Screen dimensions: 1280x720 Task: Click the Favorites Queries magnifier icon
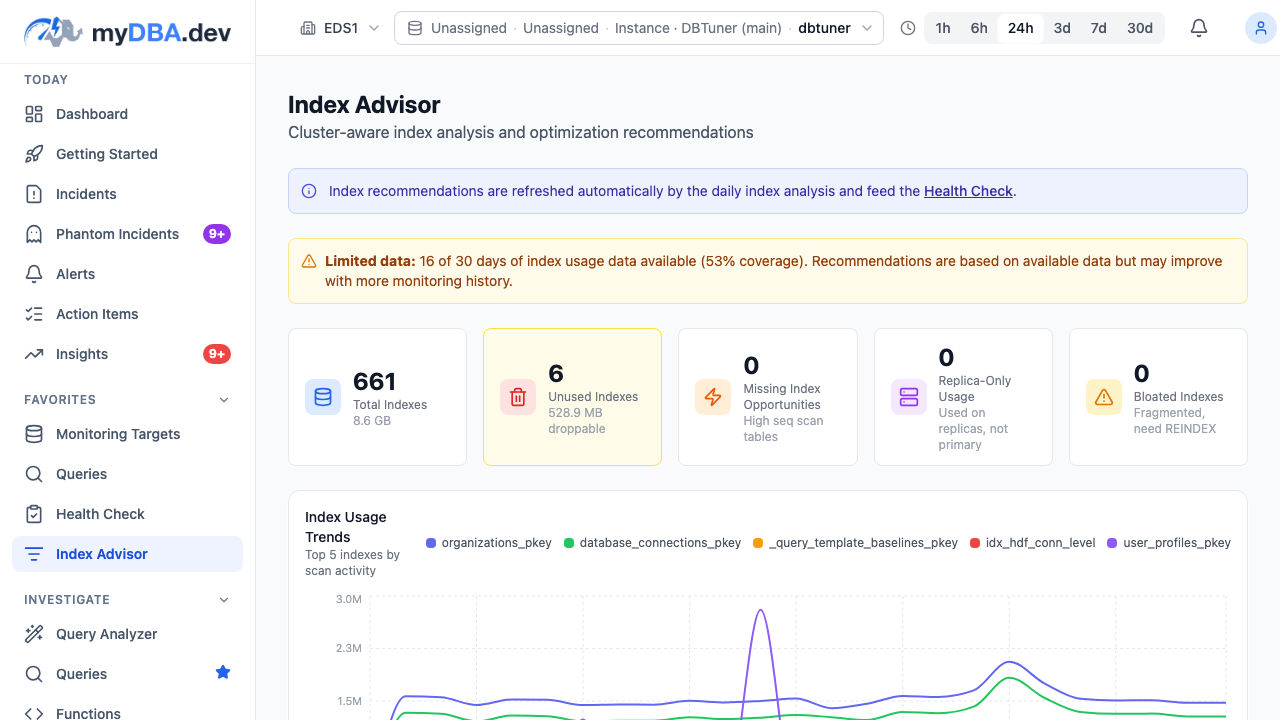[x=34, y=474]
